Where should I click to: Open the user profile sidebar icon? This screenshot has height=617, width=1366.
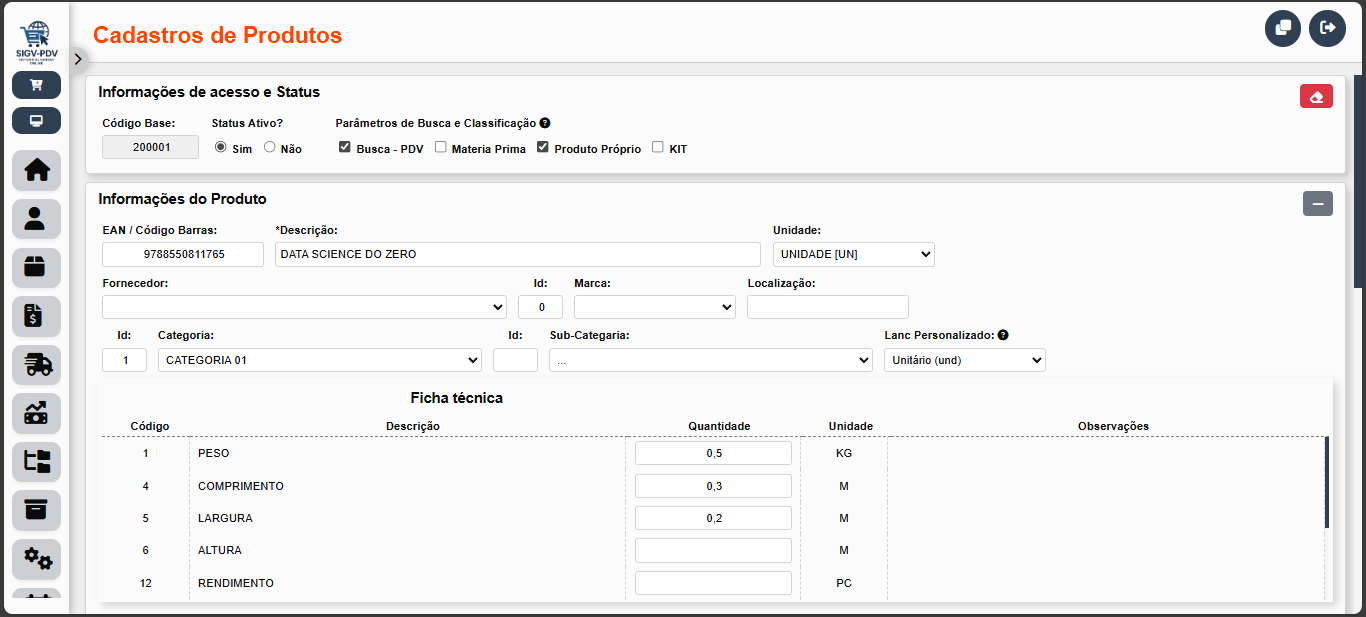click(36, 219)
